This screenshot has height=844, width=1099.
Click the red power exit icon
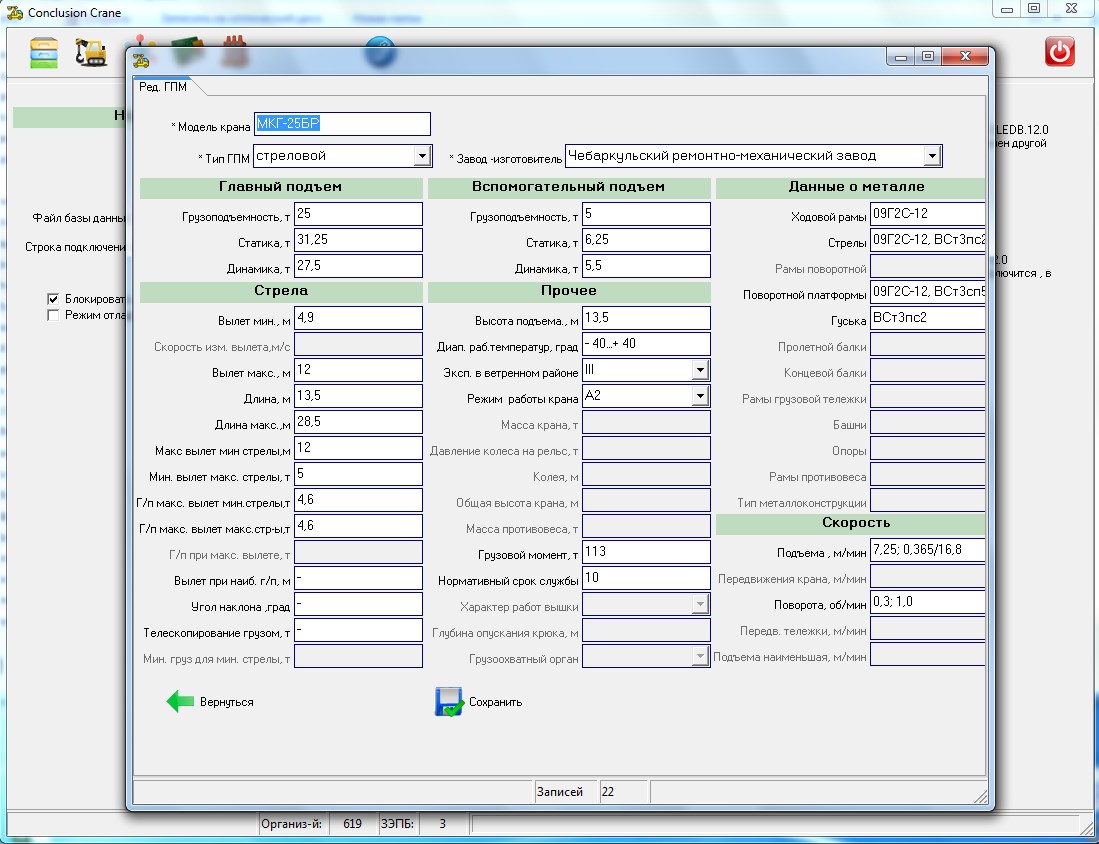point(1059,52)
